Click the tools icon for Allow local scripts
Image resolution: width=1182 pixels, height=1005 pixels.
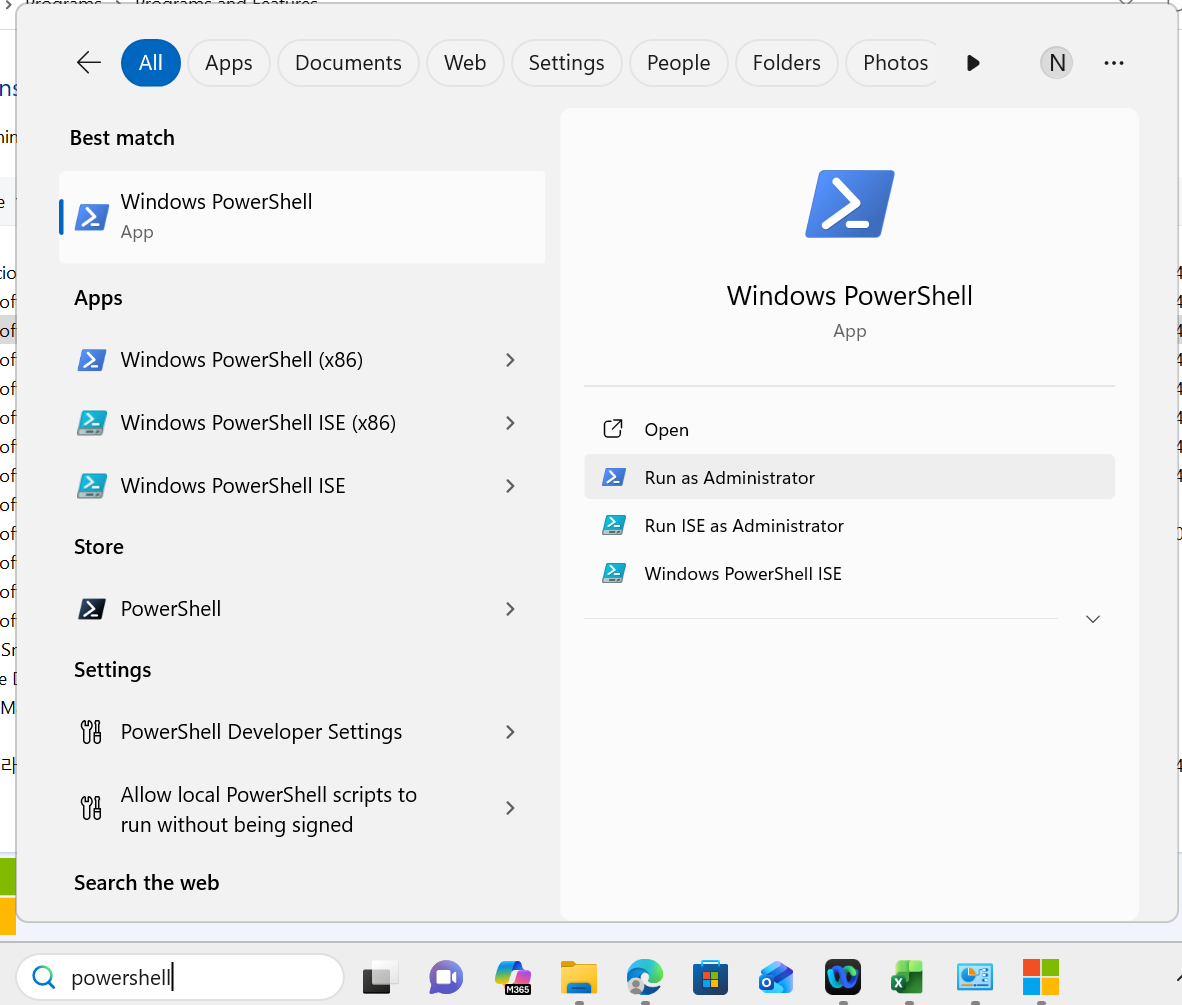tap(91, 808)
